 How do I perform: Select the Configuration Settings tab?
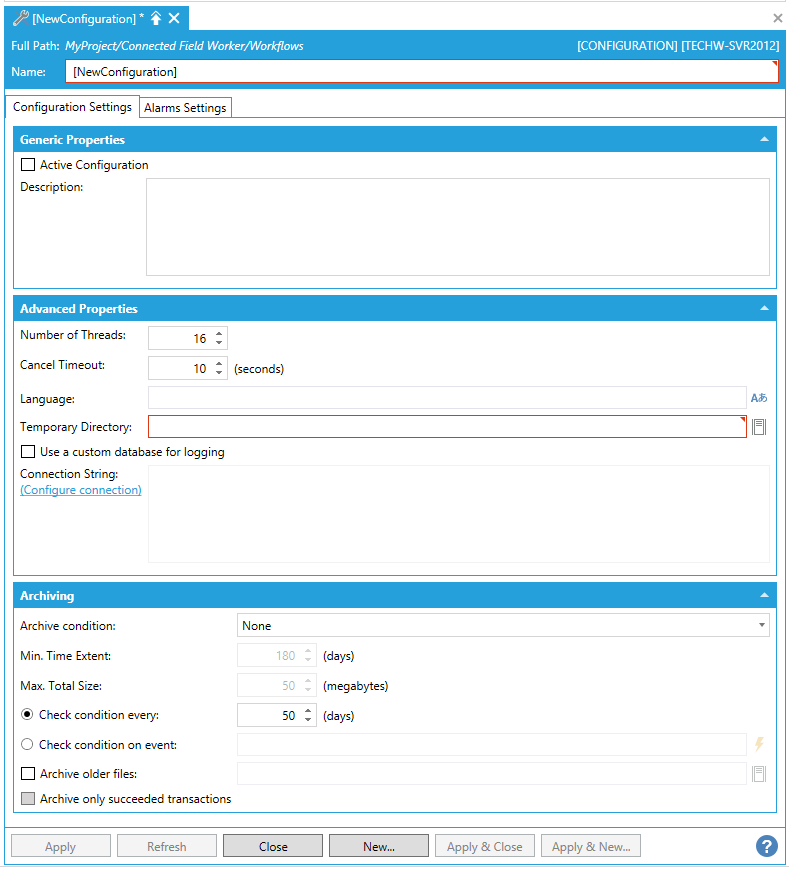pyautogui.click(x=72, y=107)
